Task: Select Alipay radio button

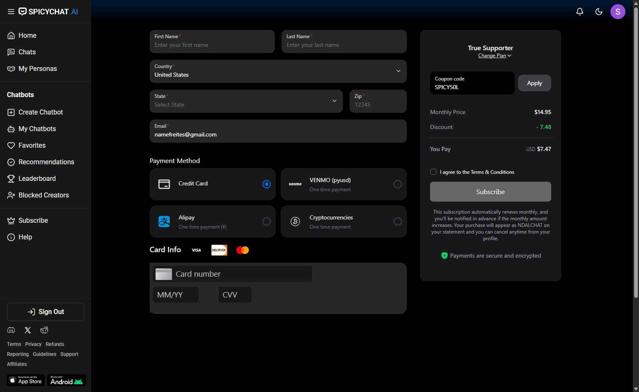Action: point(266,221)
